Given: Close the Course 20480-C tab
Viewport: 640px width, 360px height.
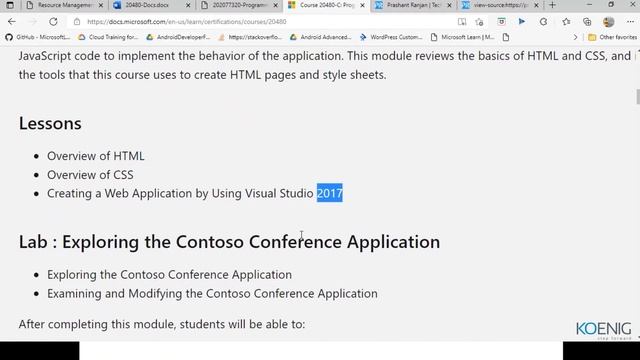Looking at the screenshot, I should pyautogui.click(x=362, y=5).
